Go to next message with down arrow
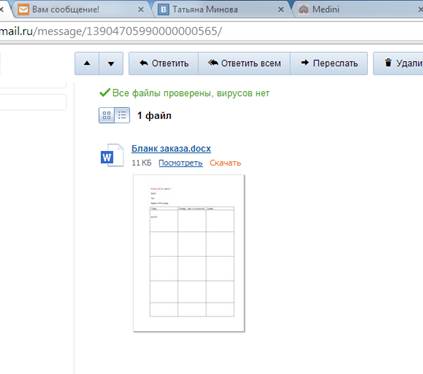423x374 pixels. [x=111, y=63]
